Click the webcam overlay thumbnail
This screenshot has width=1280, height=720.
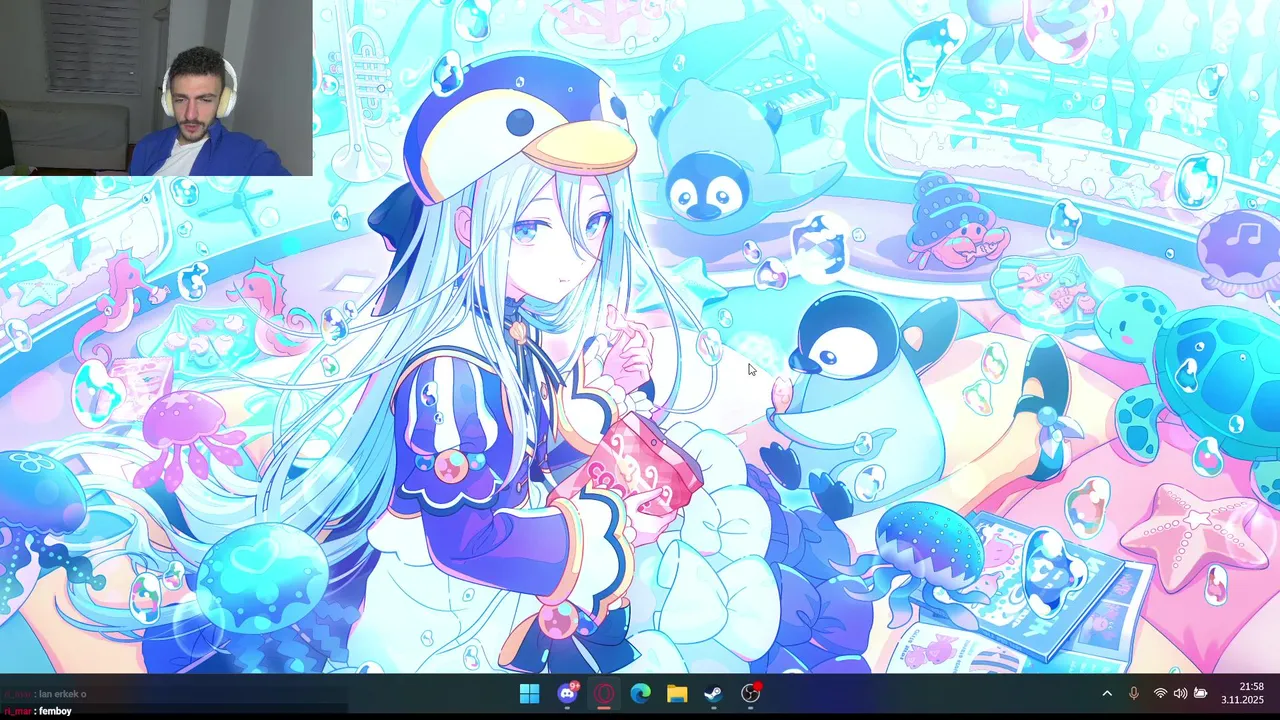click(156, 88)
